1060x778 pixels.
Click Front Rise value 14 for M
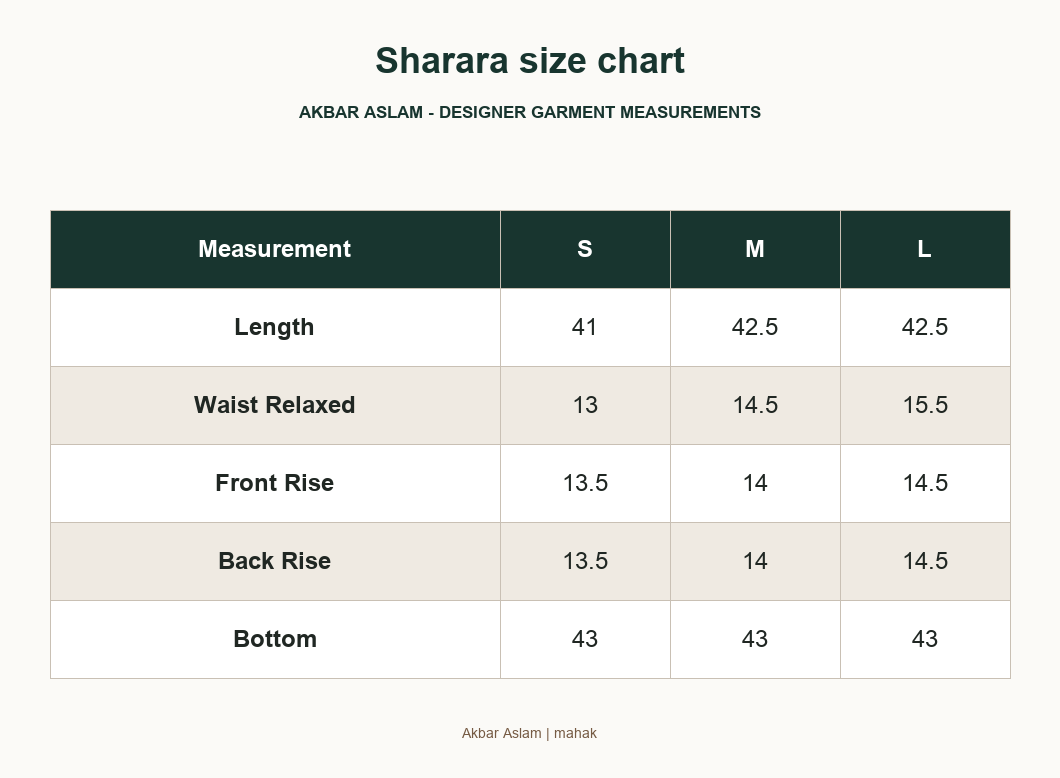coord(755,483)
